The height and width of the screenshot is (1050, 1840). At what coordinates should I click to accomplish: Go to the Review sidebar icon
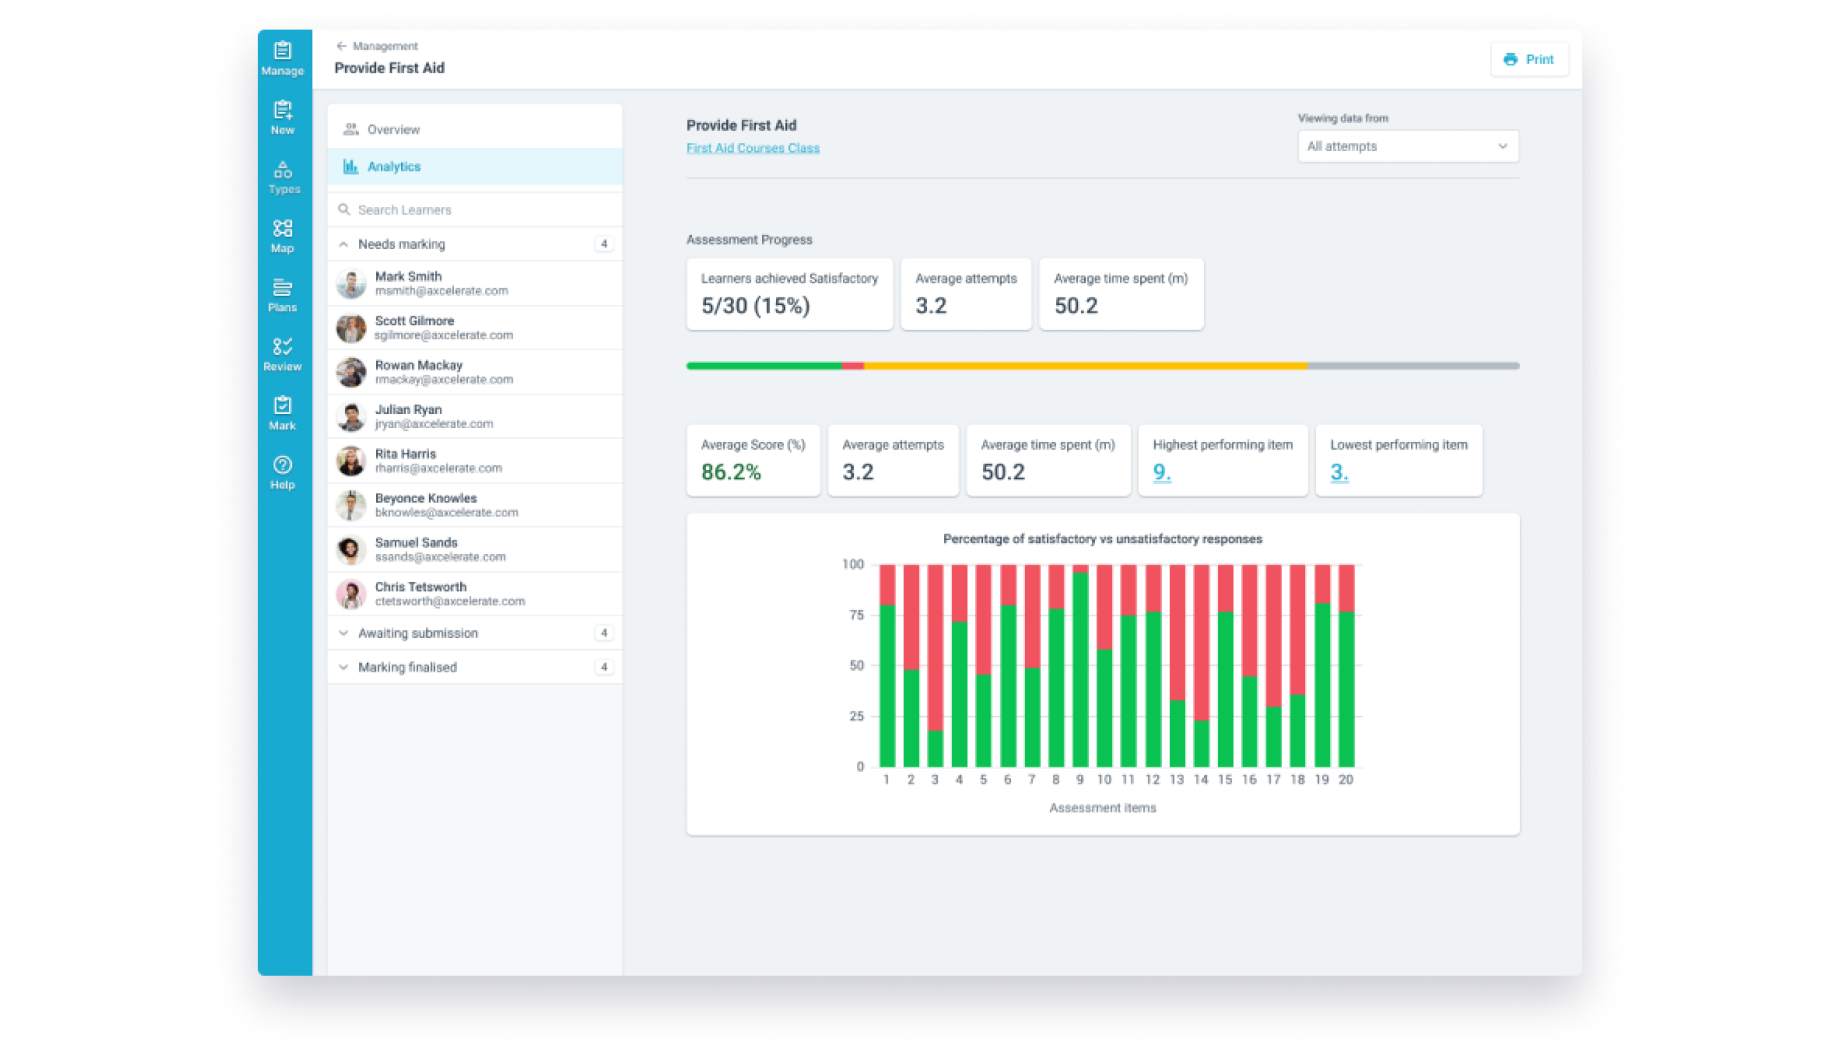[283, 353]
